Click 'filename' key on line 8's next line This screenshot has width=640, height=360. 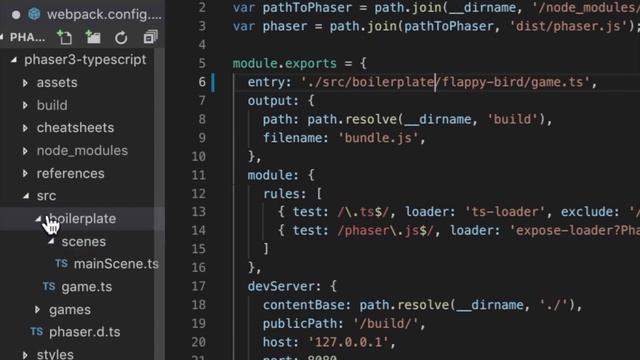click(x=292, y=138)
